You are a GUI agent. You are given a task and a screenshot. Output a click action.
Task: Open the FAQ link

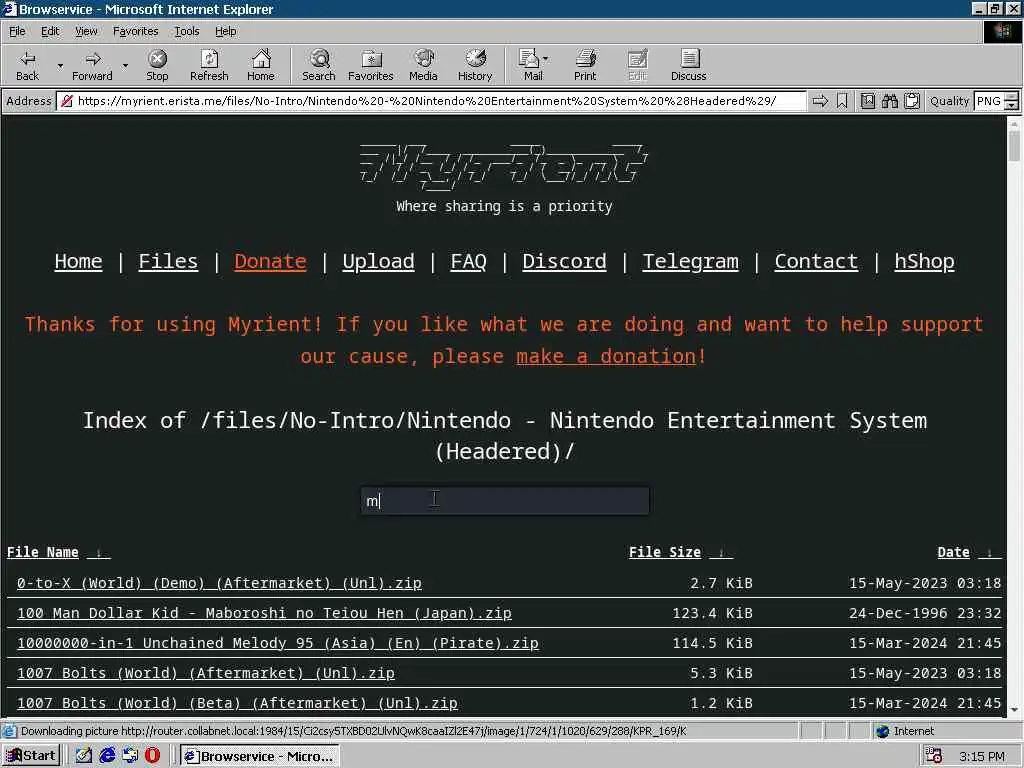click(x=468, y=261)
